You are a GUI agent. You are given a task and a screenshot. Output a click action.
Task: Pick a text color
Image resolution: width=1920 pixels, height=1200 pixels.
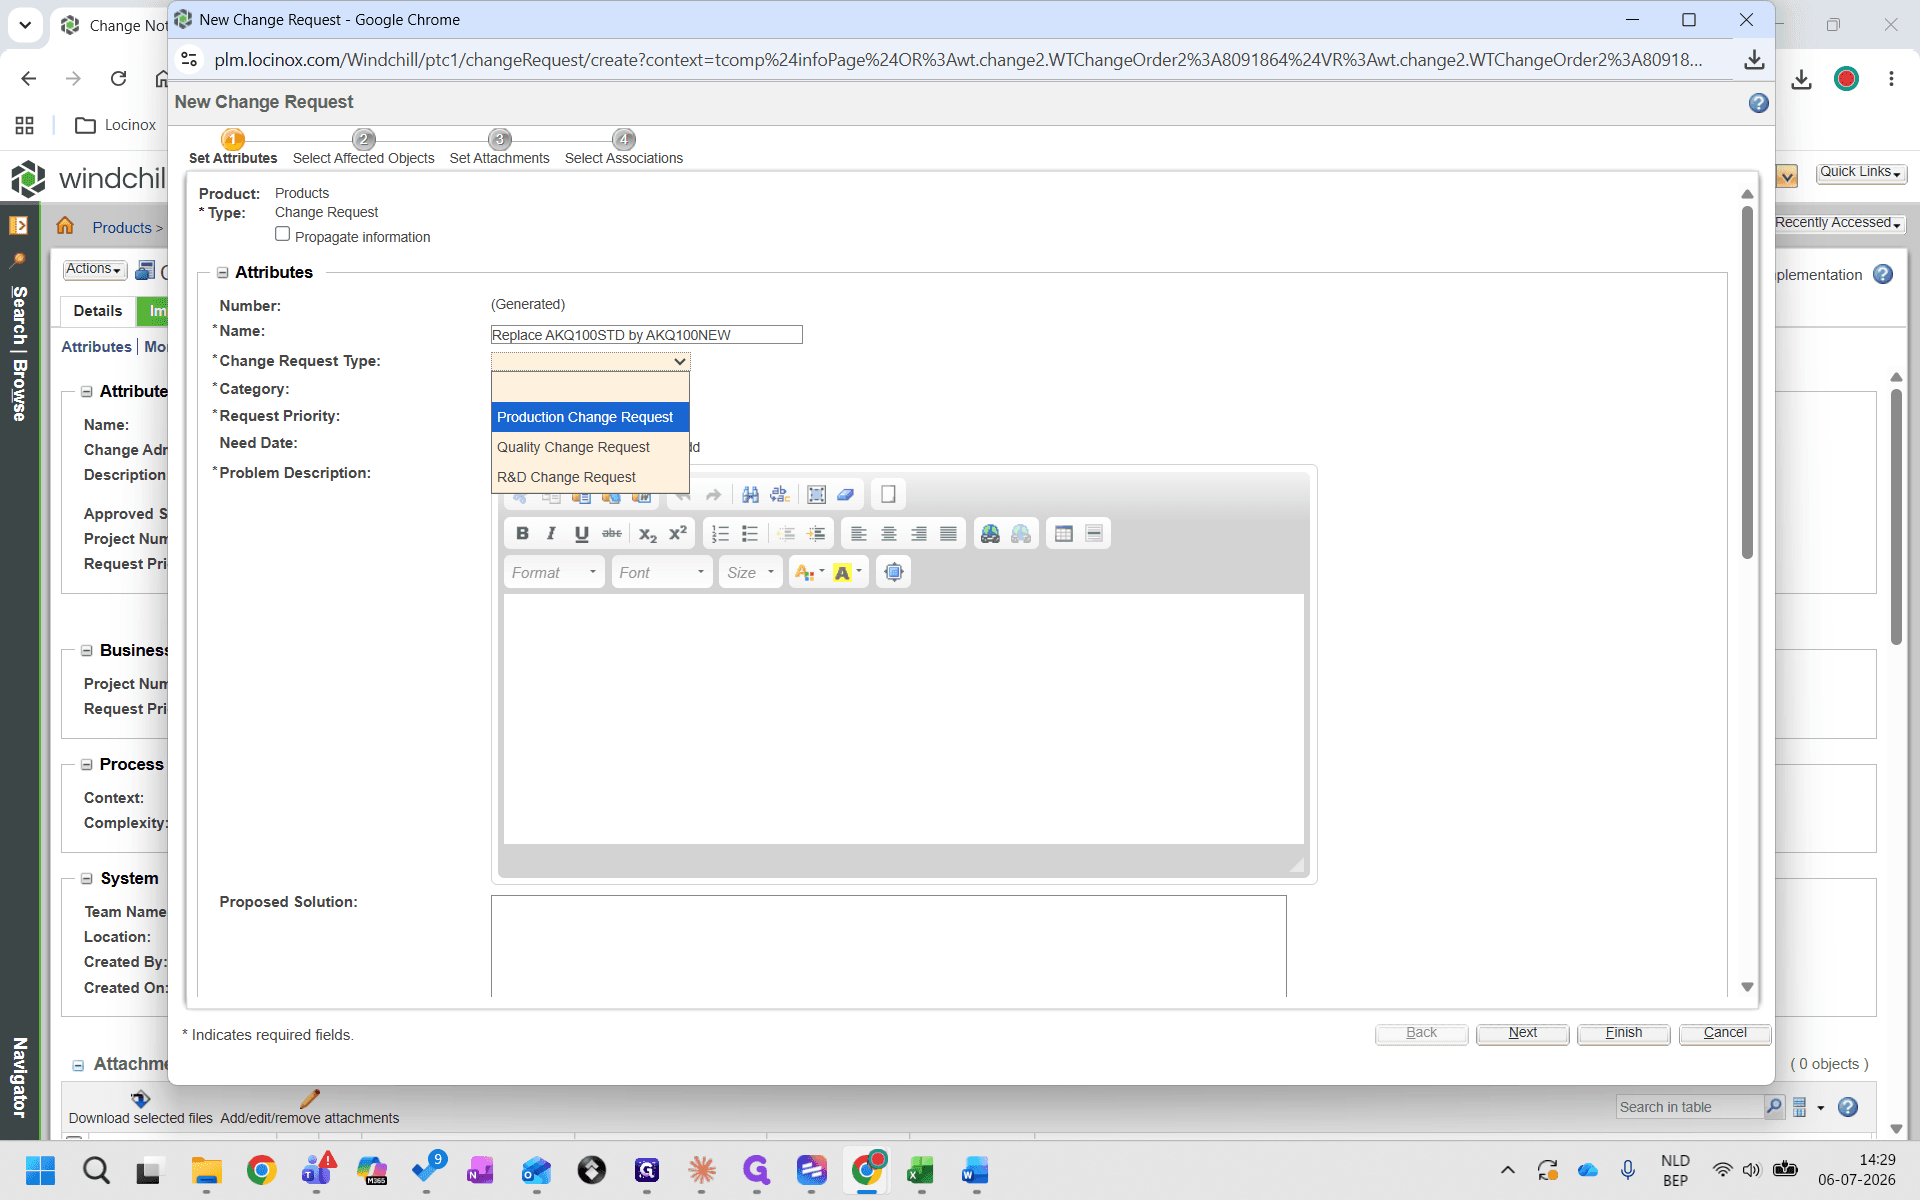tap(809, 572)
